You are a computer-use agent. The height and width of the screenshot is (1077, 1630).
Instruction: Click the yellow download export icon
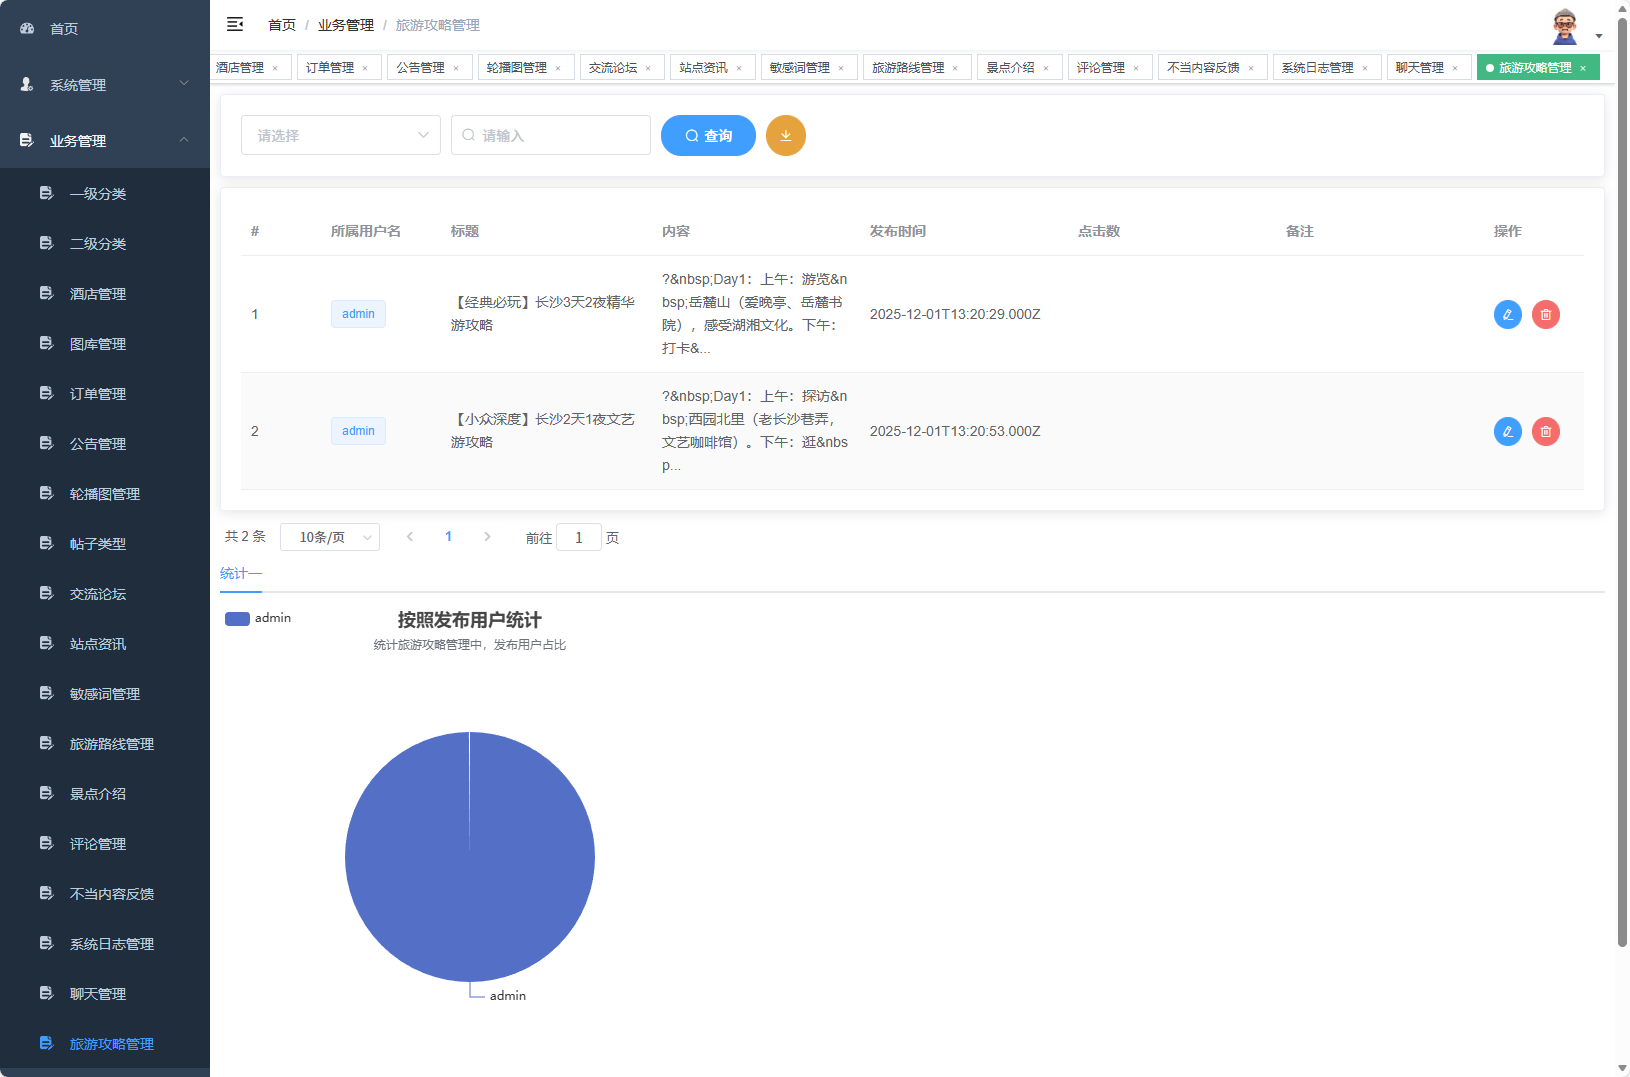click(x=786, y=135)
